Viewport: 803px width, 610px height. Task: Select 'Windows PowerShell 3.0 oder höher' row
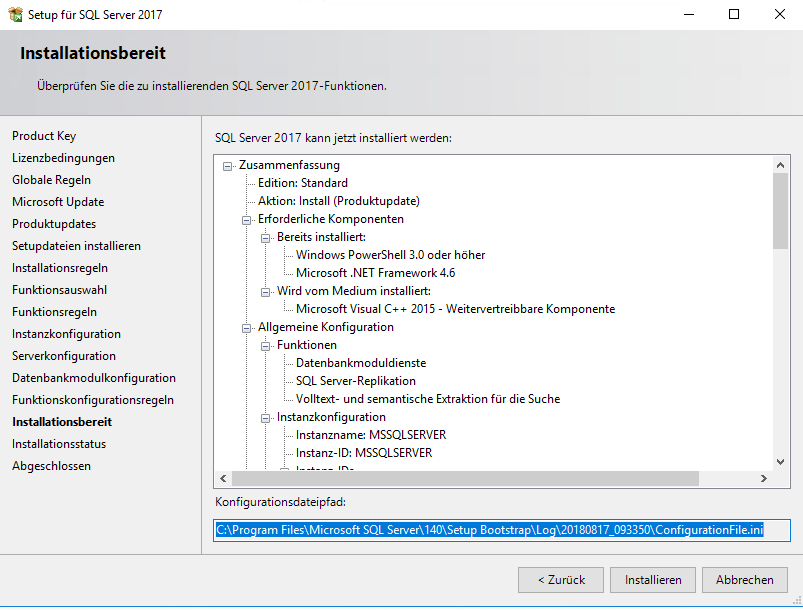pyautogui.click(x=390, y=255)
